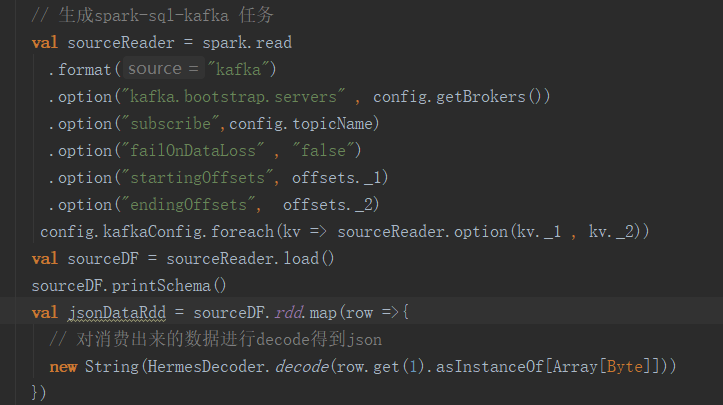Click sourceDF.printSchema() statement
This screenshot has width=723, height=405.
click(129, 286)
